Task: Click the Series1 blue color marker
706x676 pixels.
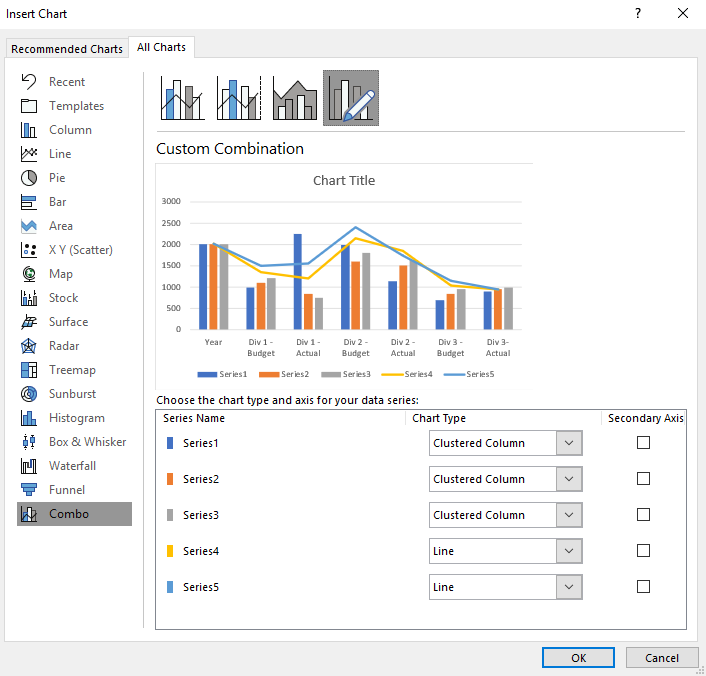Action: click(x=170, y=443)
